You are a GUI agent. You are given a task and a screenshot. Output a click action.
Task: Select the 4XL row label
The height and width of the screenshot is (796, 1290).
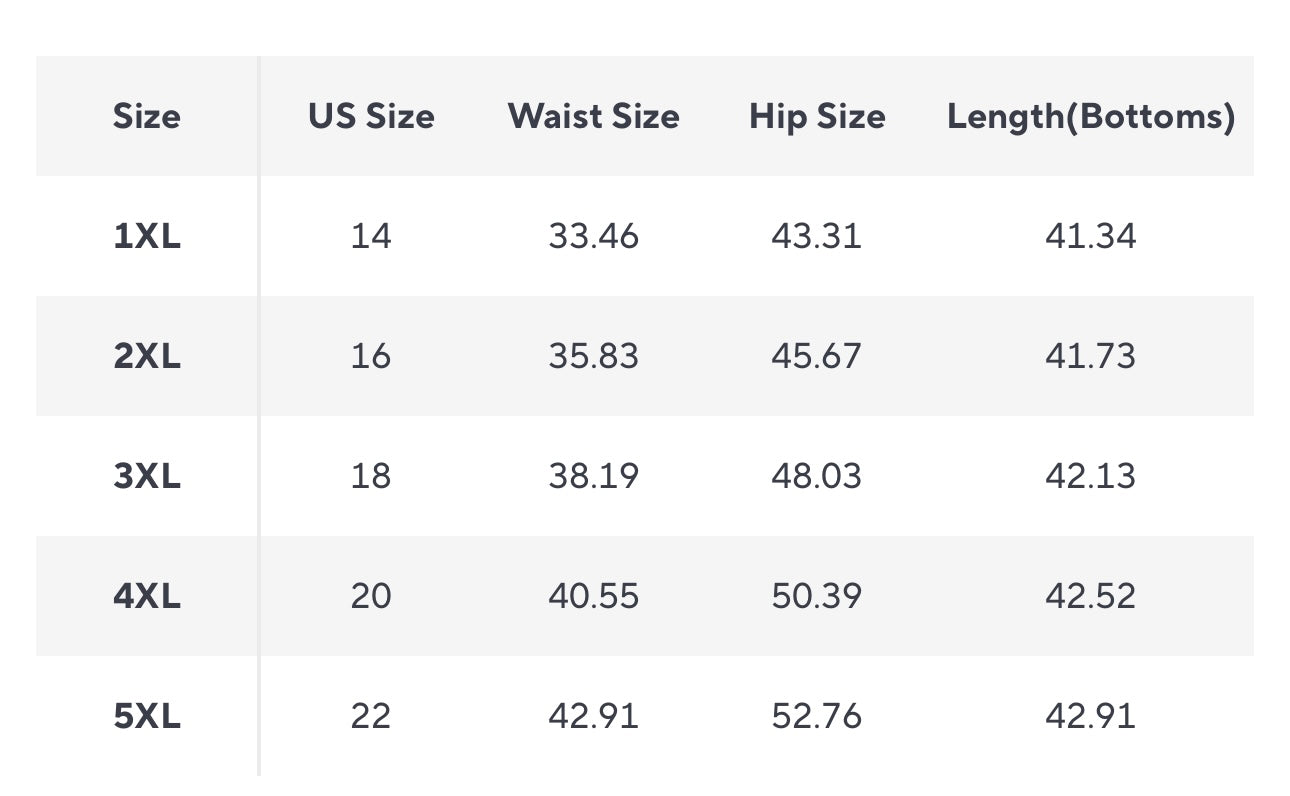tap(147, 597)
